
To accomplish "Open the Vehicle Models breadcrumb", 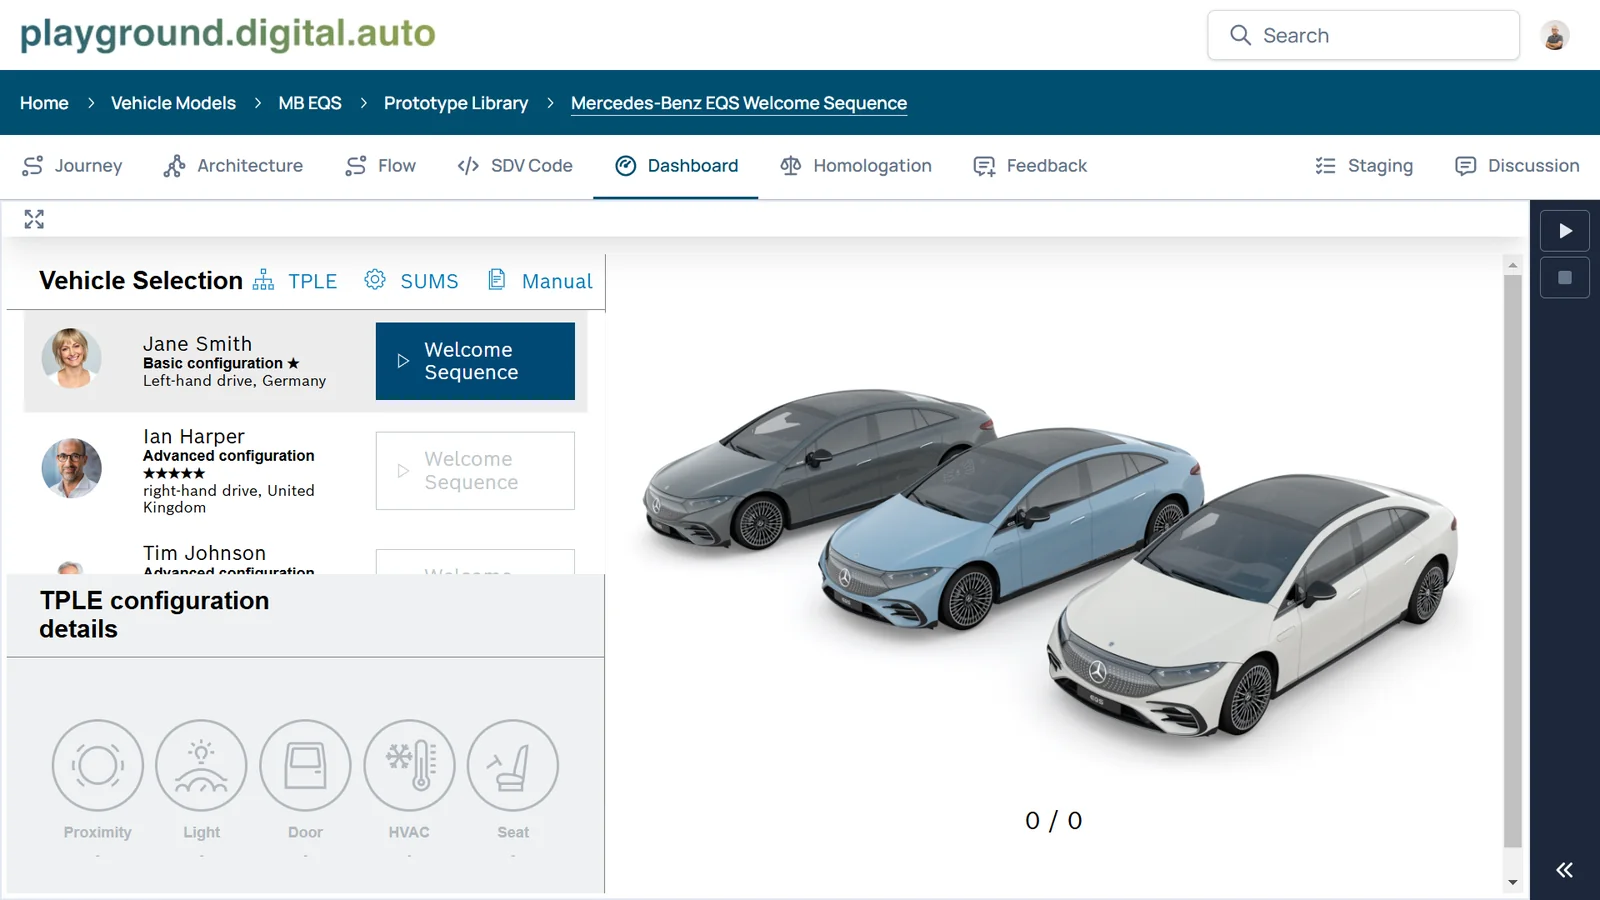I will 173,103.
